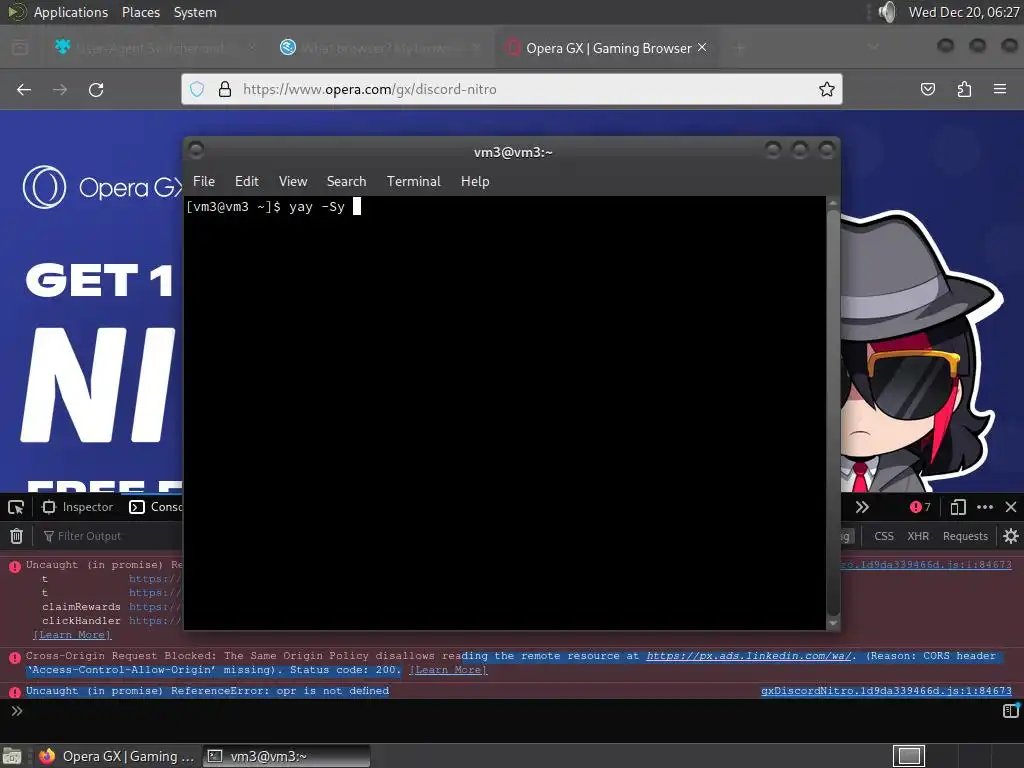This screenshot has width=1024, height=768.
Task: Open the px.ads.linkedin.com link in the console
Action: [749, 656]
